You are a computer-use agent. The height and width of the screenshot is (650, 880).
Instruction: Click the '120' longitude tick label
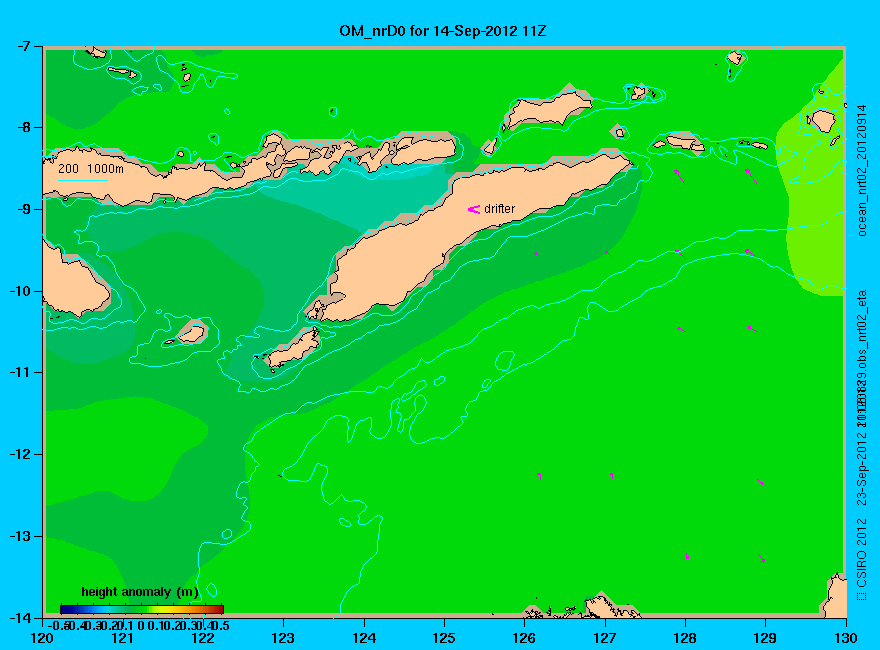pos(43,638)
